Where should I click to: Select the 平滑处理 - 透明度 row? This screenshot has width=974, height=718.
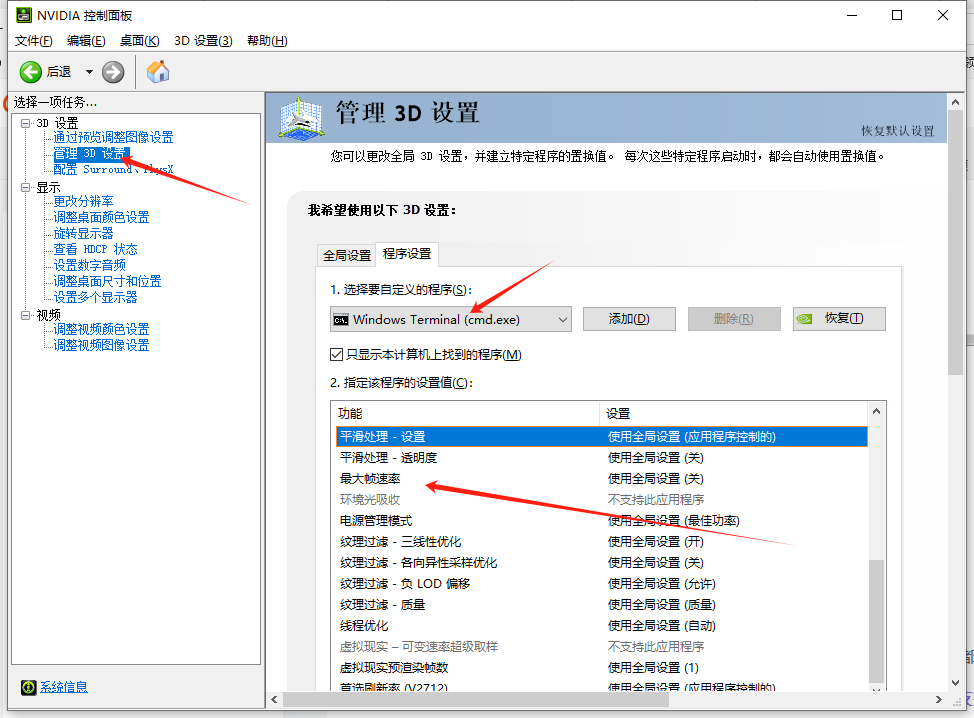(601, 458)
